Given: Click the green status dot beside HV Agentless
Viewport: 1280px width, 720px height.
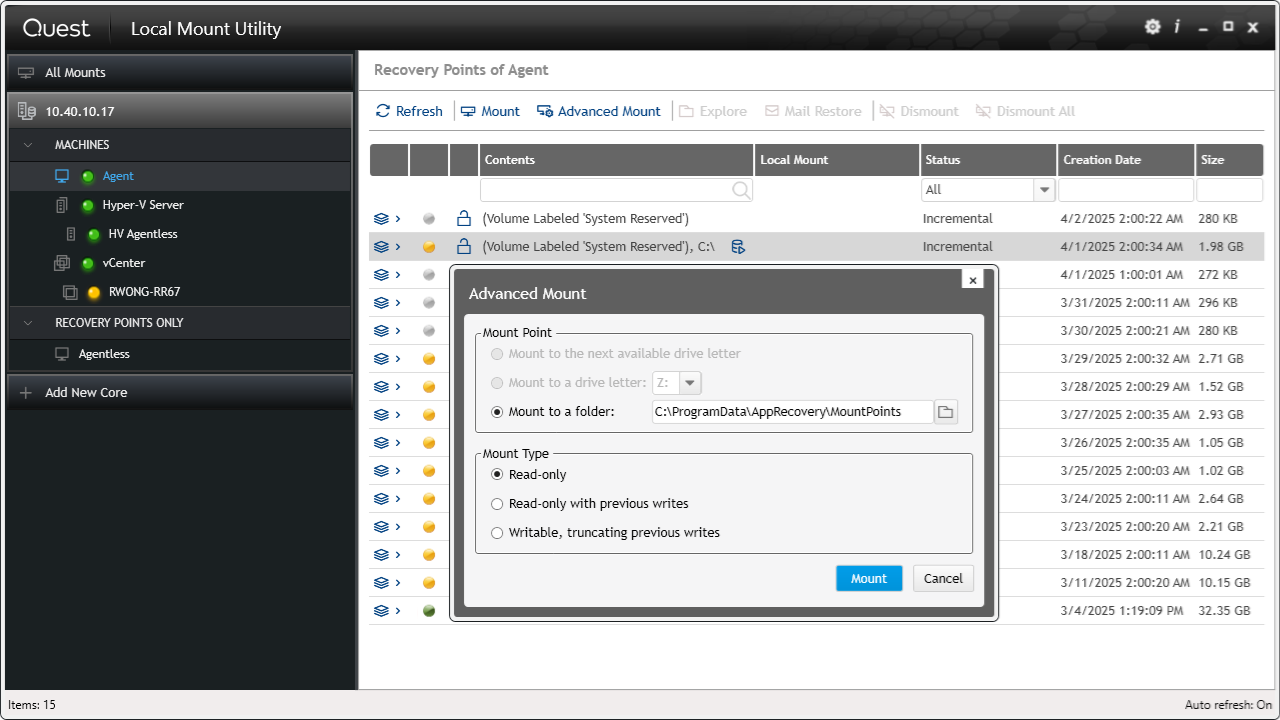Looking at the screenshot, I should point(94,235).
